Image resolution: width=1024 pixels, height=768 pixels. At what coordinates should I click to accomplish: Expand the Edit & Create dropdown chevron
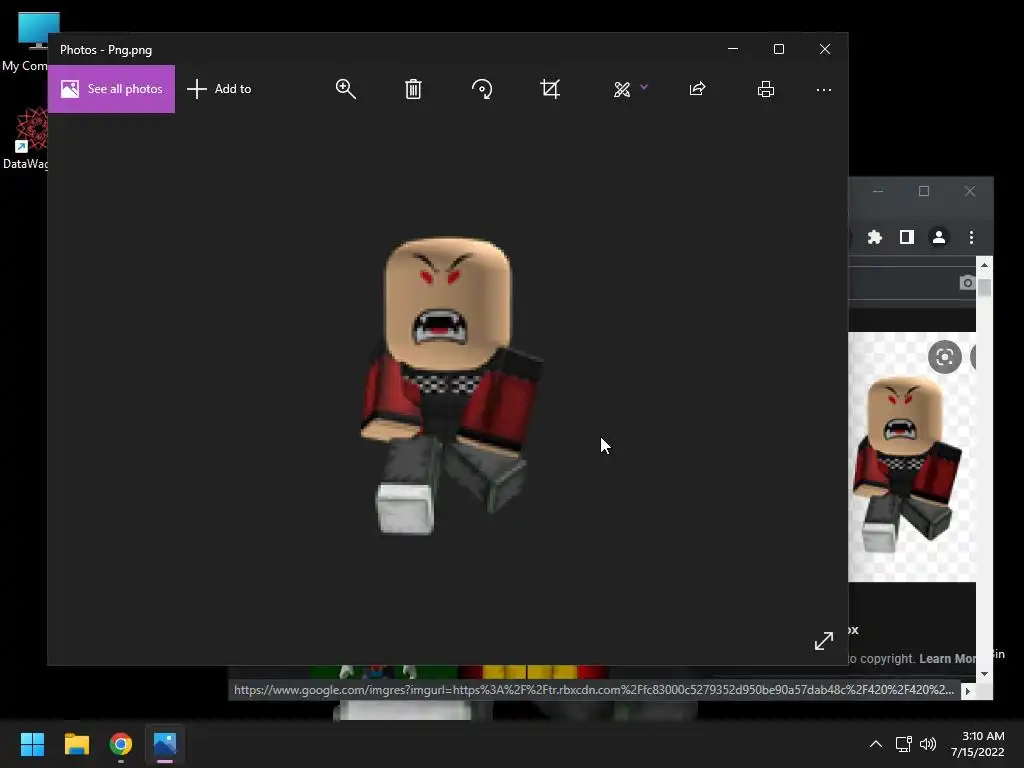[x=644, y=87]
